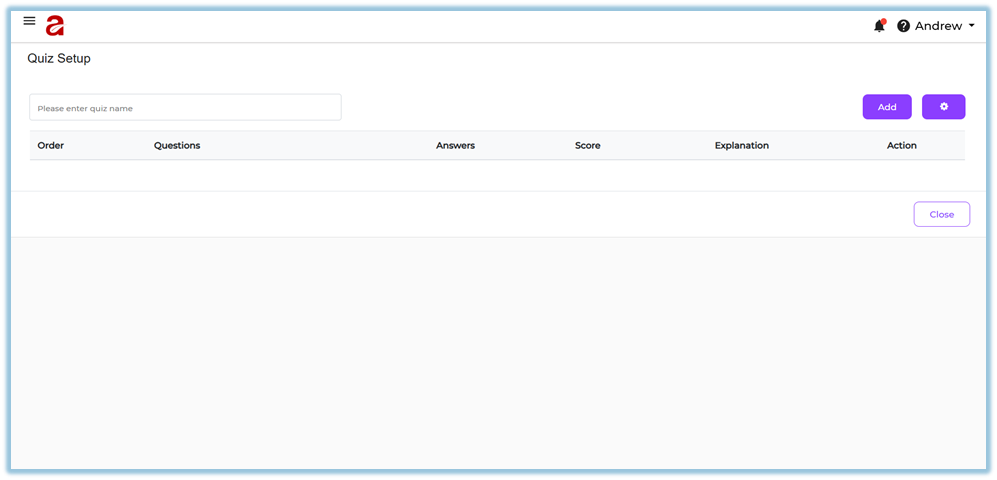The image size is (997, 480).
Task: Open the hamburger navigation menu
Action: point(29,21)
